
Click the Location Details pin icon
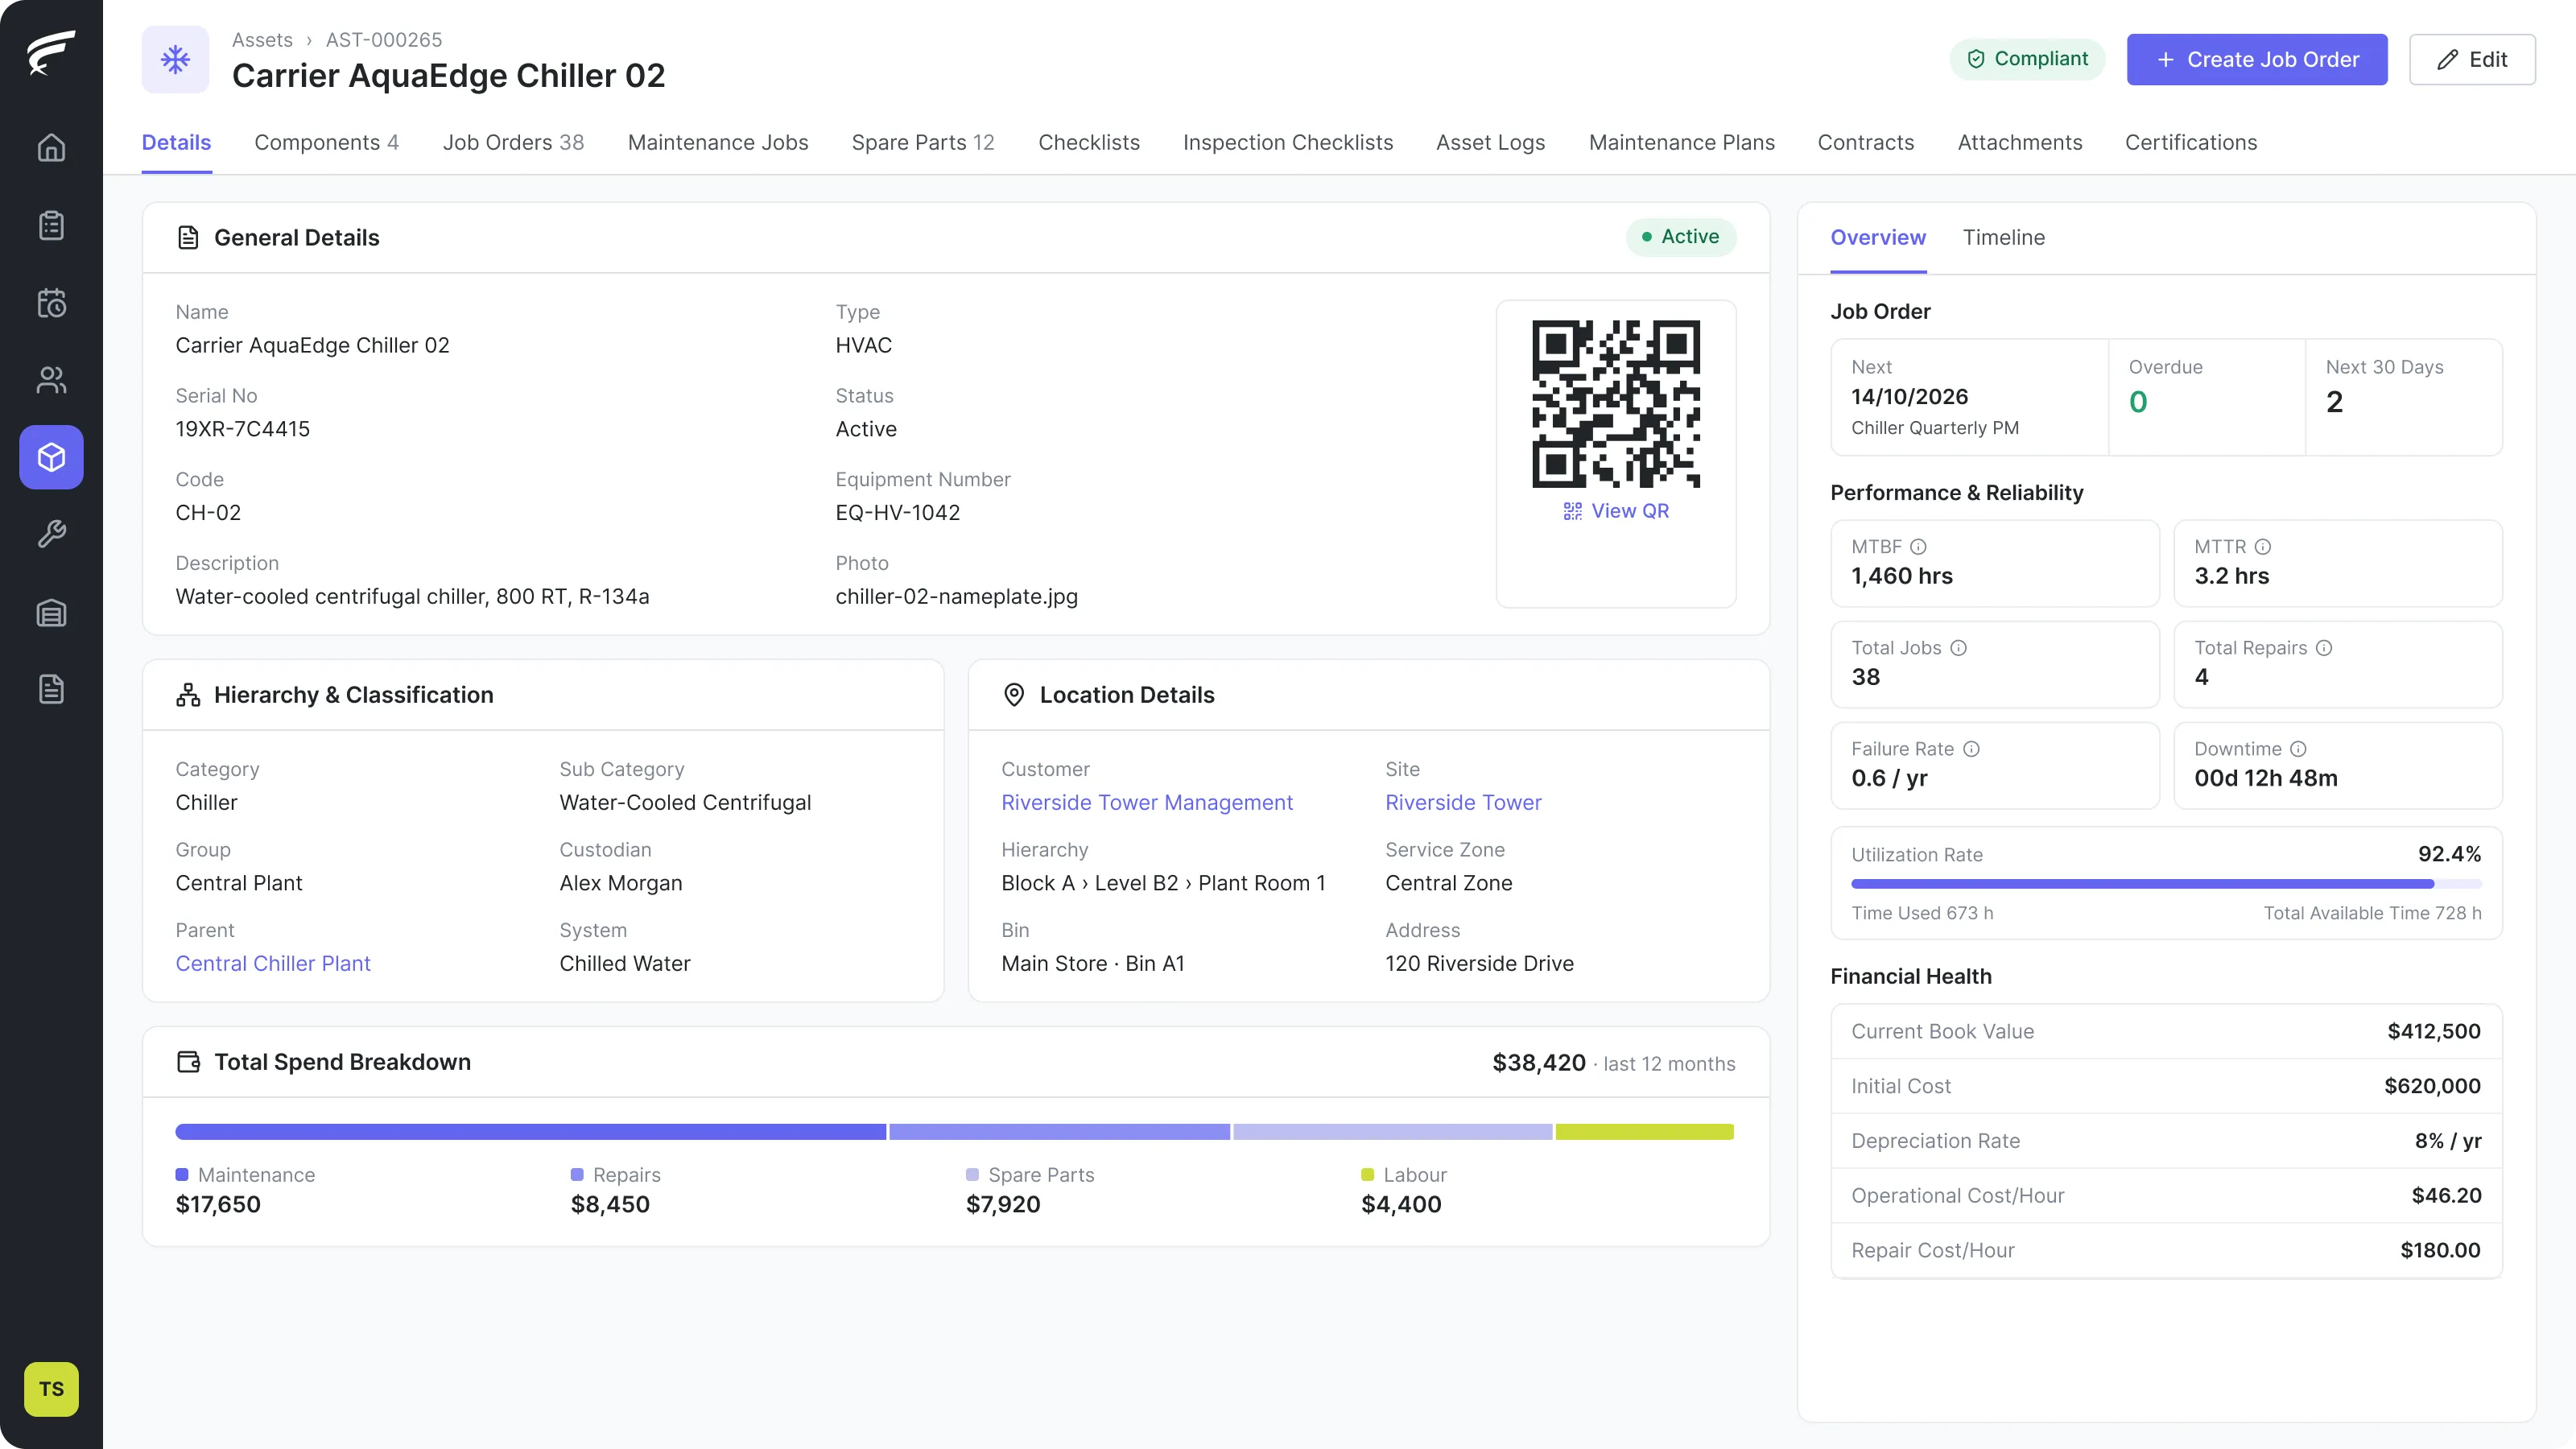coord(1014,695)
